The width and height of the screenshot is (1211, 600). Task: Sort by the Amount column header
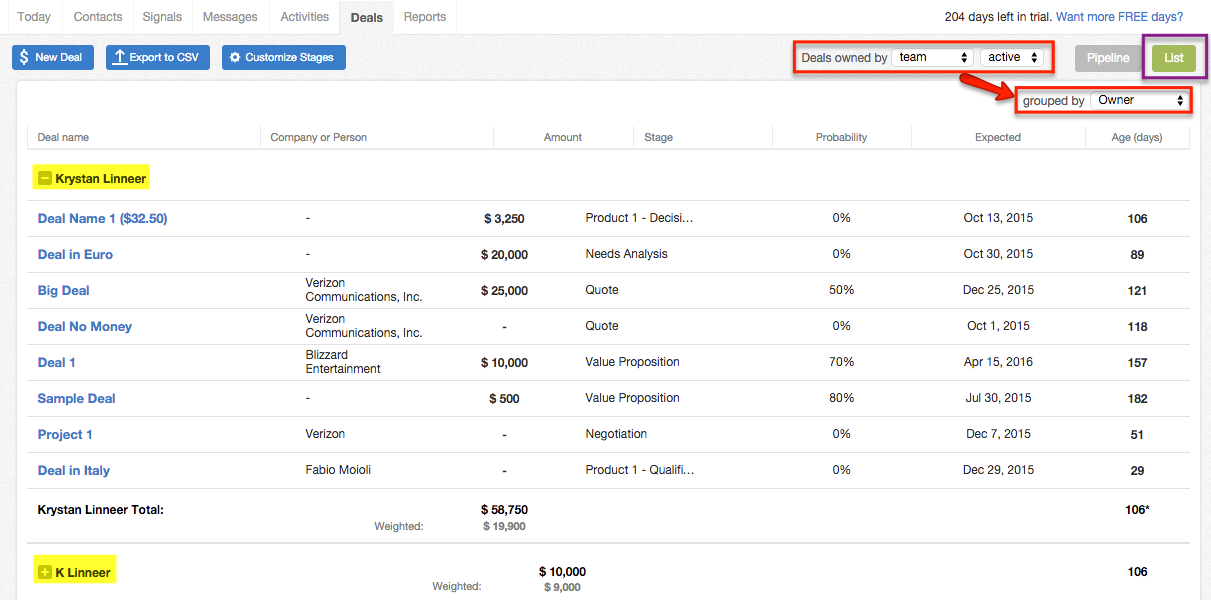click(x=563, y=137)
